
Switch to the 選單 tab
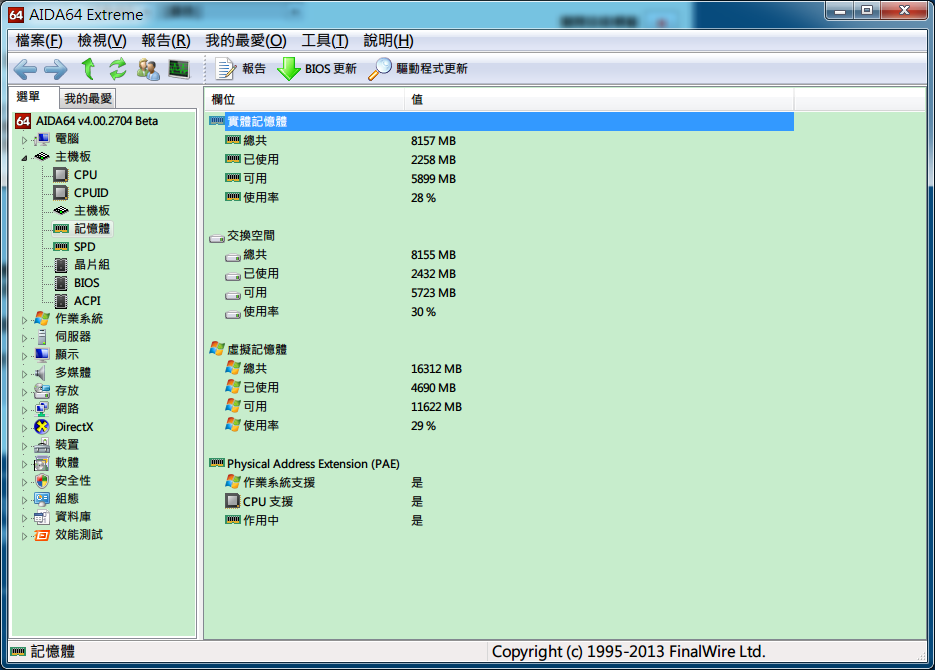pyautogui.click(x=29, y=97)
